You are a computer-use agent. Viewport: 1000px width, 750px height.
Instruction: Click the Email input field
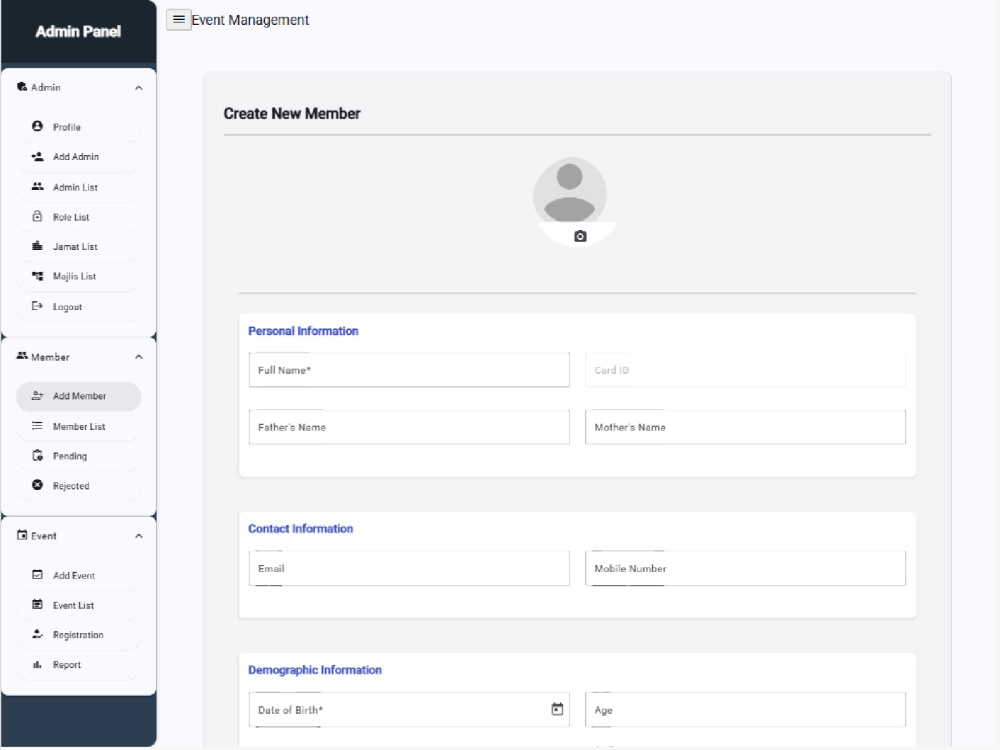[409, 568]
